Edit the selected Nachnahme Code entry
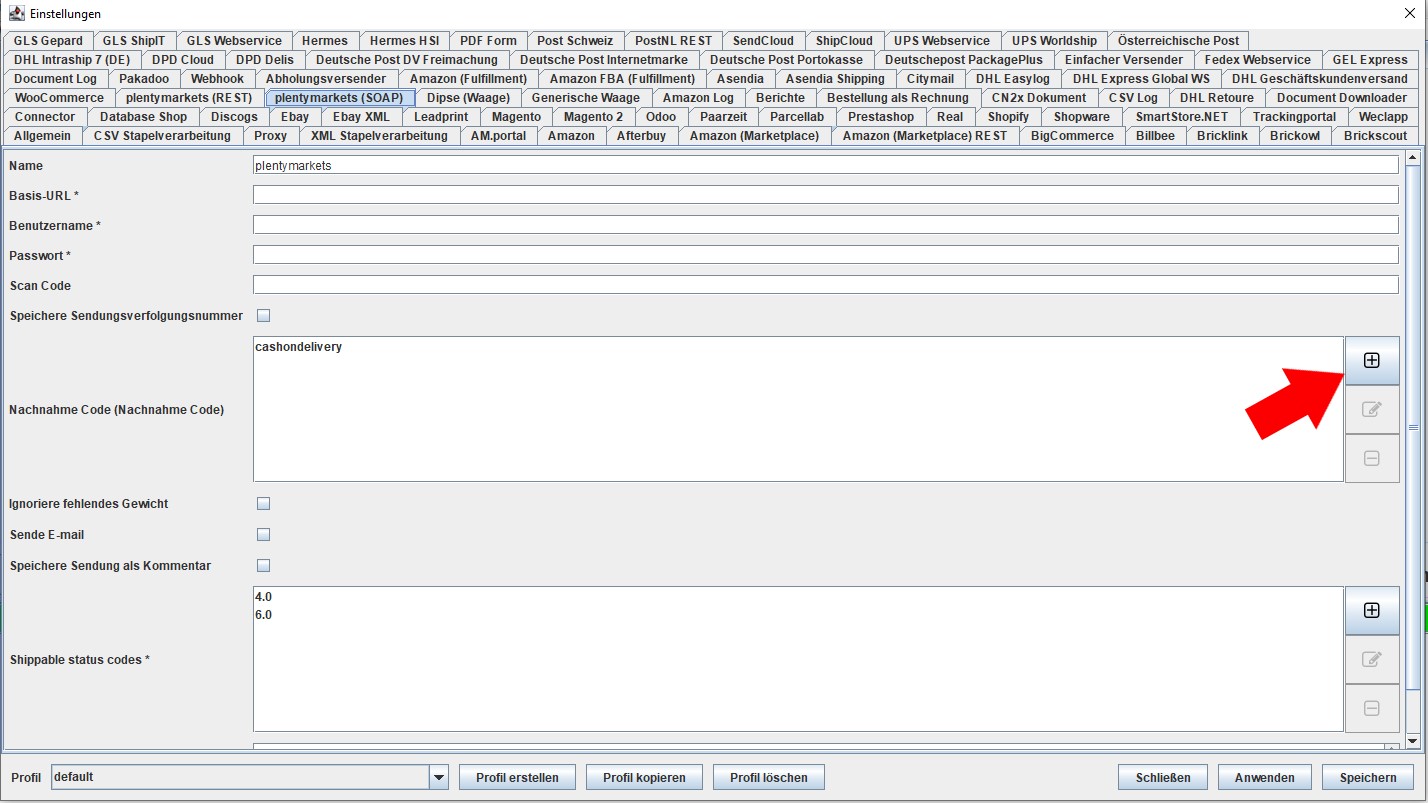 [x=1371, y=410]
